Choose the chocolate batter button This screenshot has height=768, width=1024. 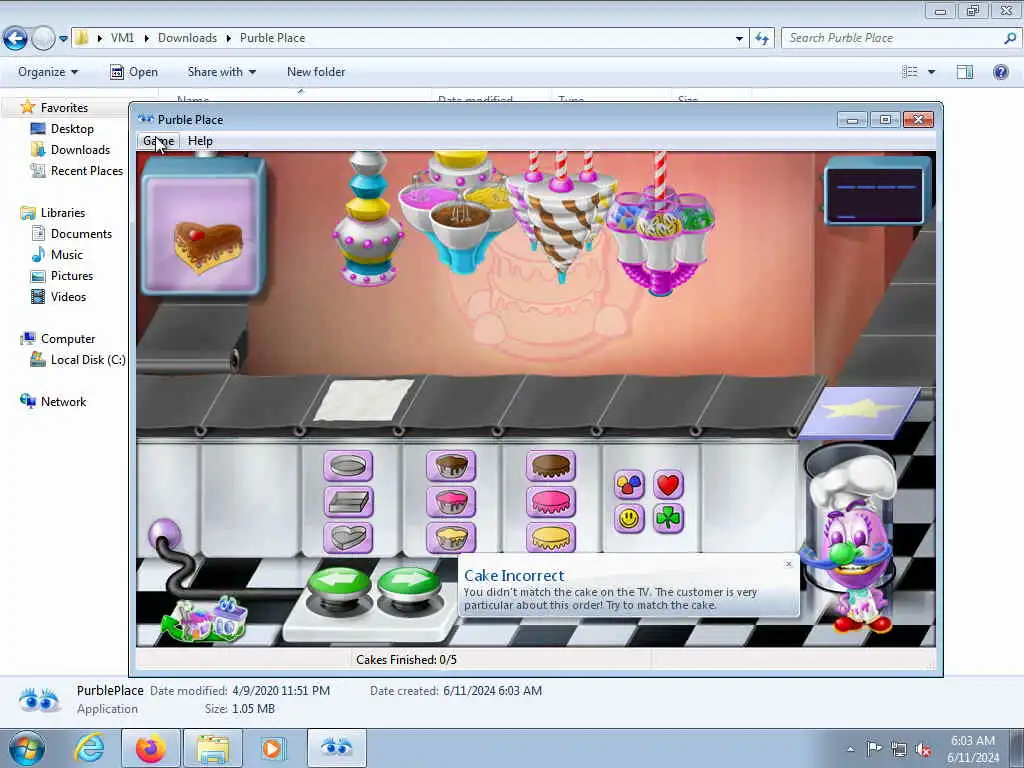coord(451,466)
